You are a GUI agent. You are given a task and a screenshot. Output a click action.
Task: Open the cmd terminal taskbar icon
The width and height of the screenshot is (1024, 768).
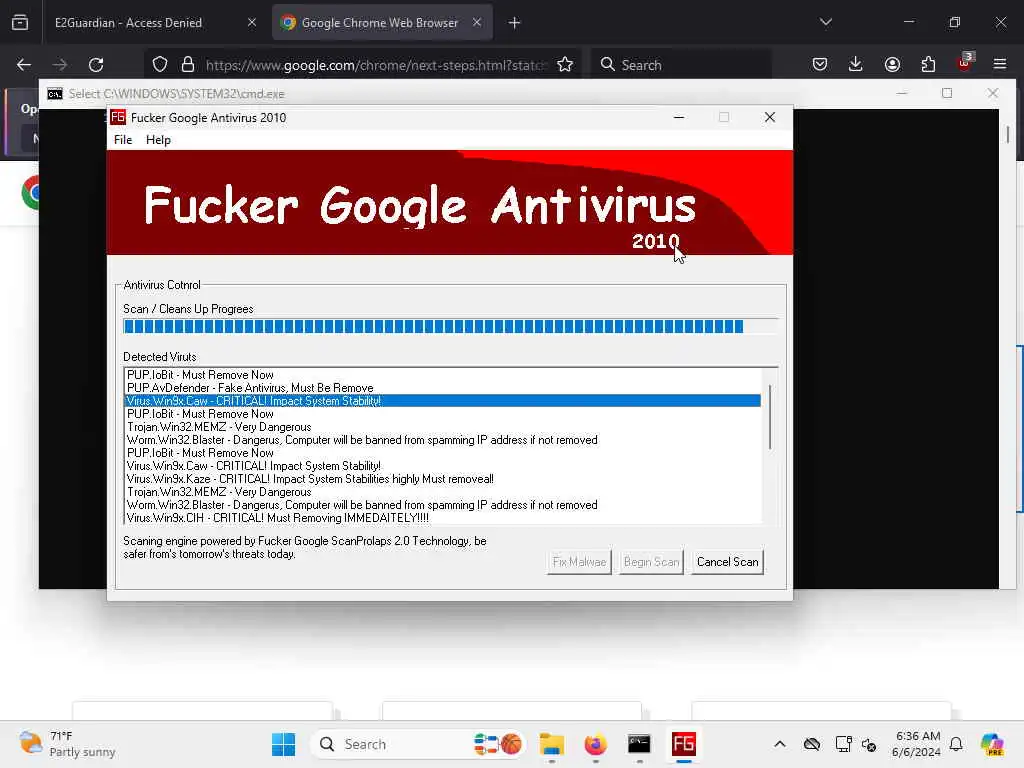pos(639,744)
